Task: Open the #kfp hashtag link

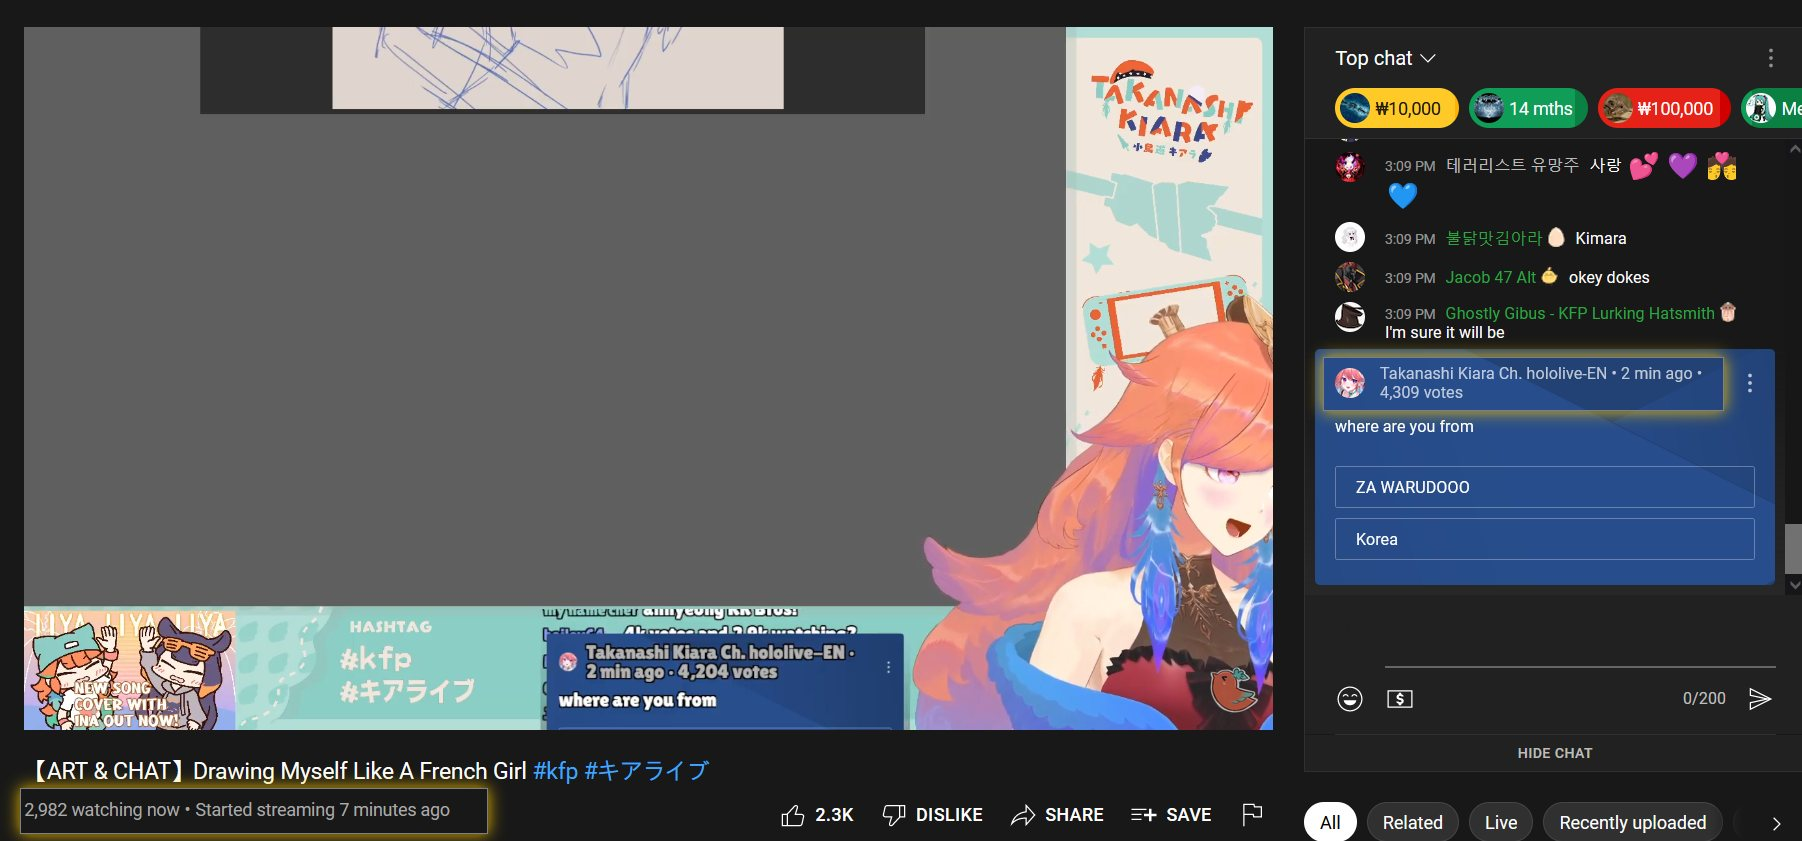Action: point(556,771)
